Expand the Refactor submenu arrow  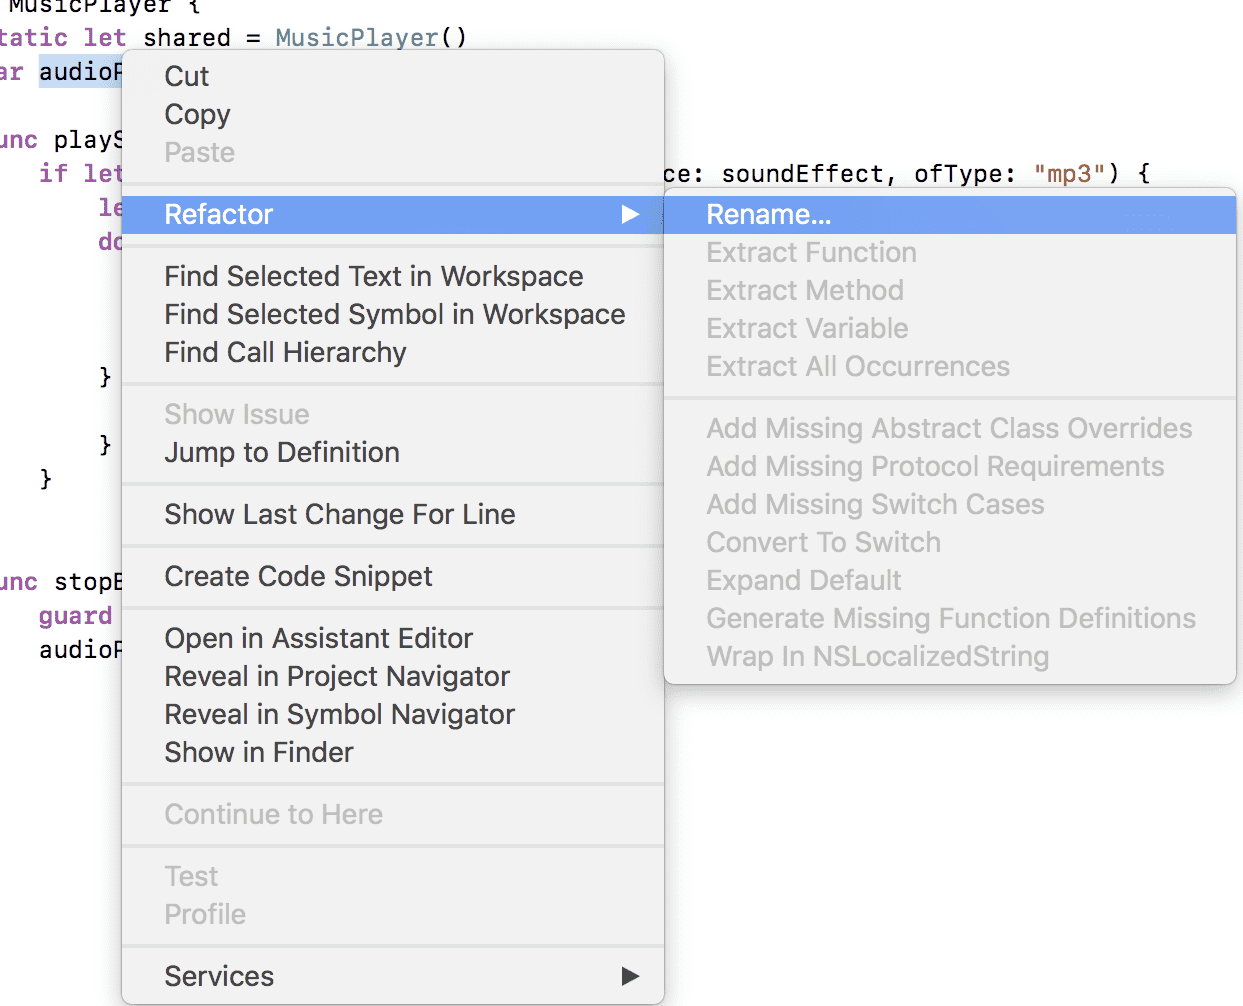[x=630, y=215]
